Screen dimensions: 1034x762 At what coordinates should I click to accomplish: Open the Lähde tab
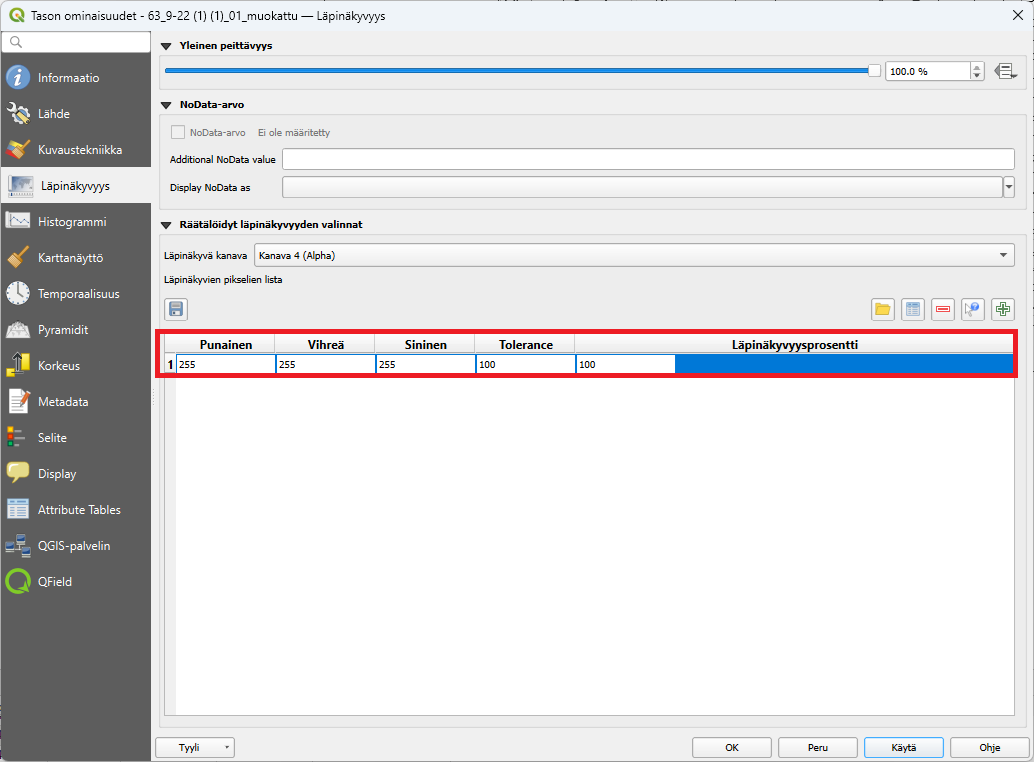point(76,114)
